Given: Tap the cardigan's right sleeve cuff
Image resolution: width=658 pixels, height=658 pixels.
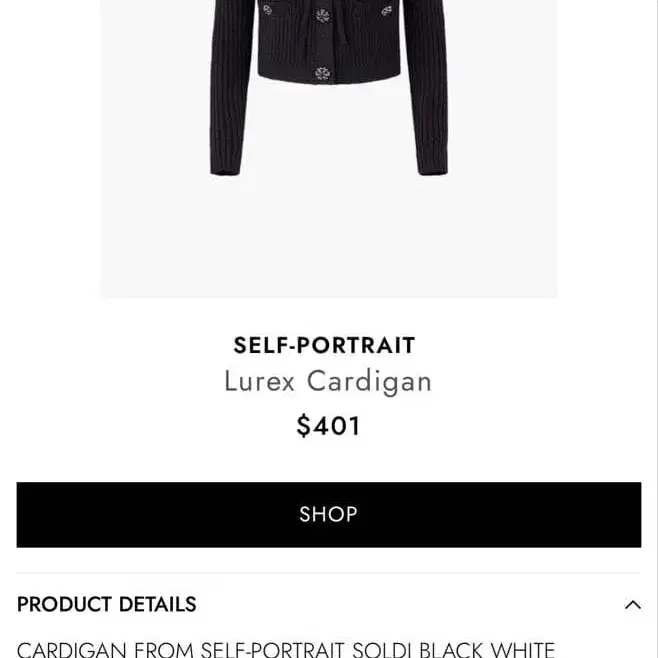Looking at the screenshot, I should click(x=431, y=168).
